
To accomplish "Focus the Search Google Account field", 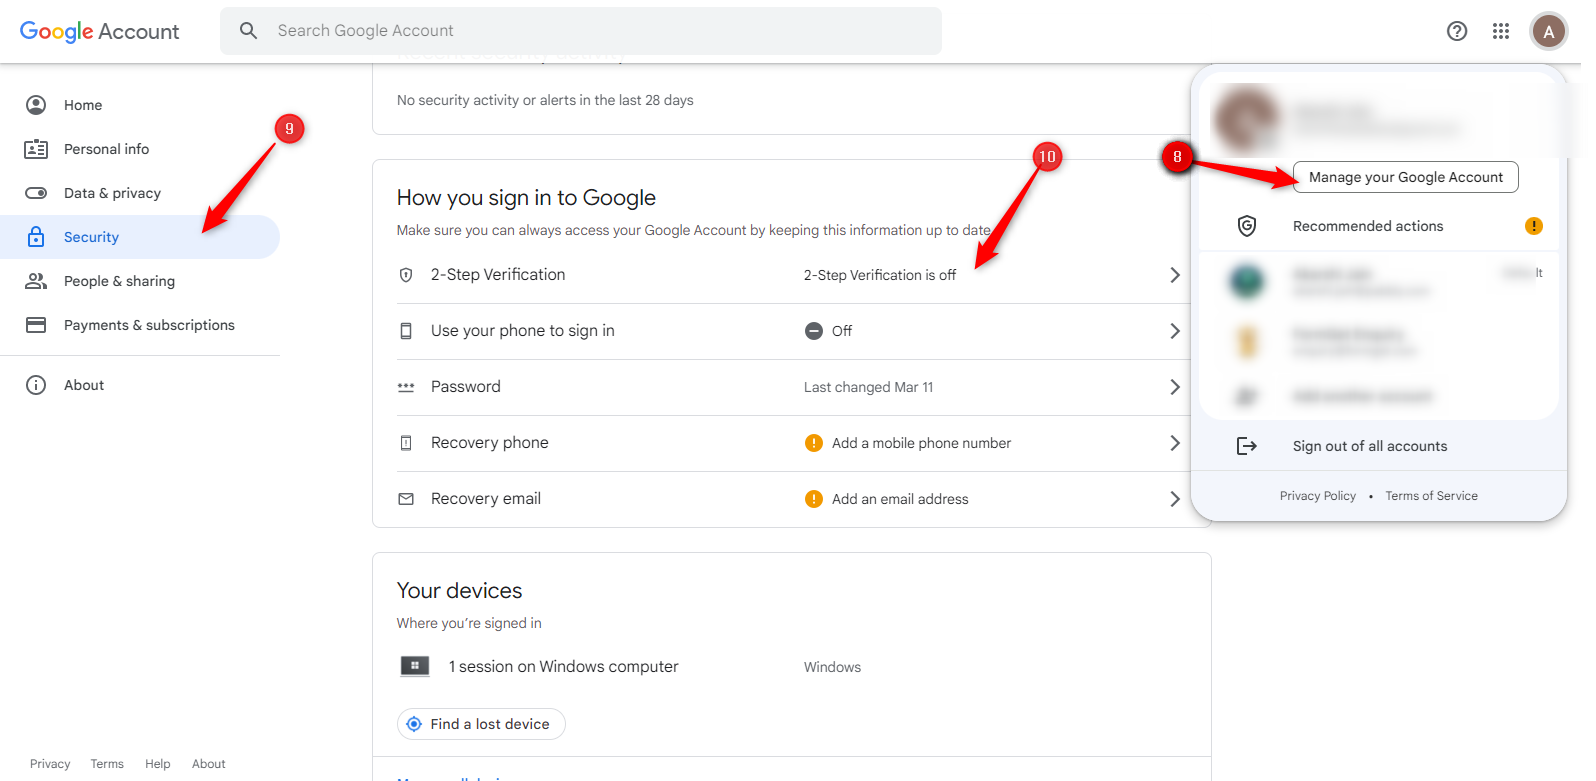I will [x=581, y=31].
